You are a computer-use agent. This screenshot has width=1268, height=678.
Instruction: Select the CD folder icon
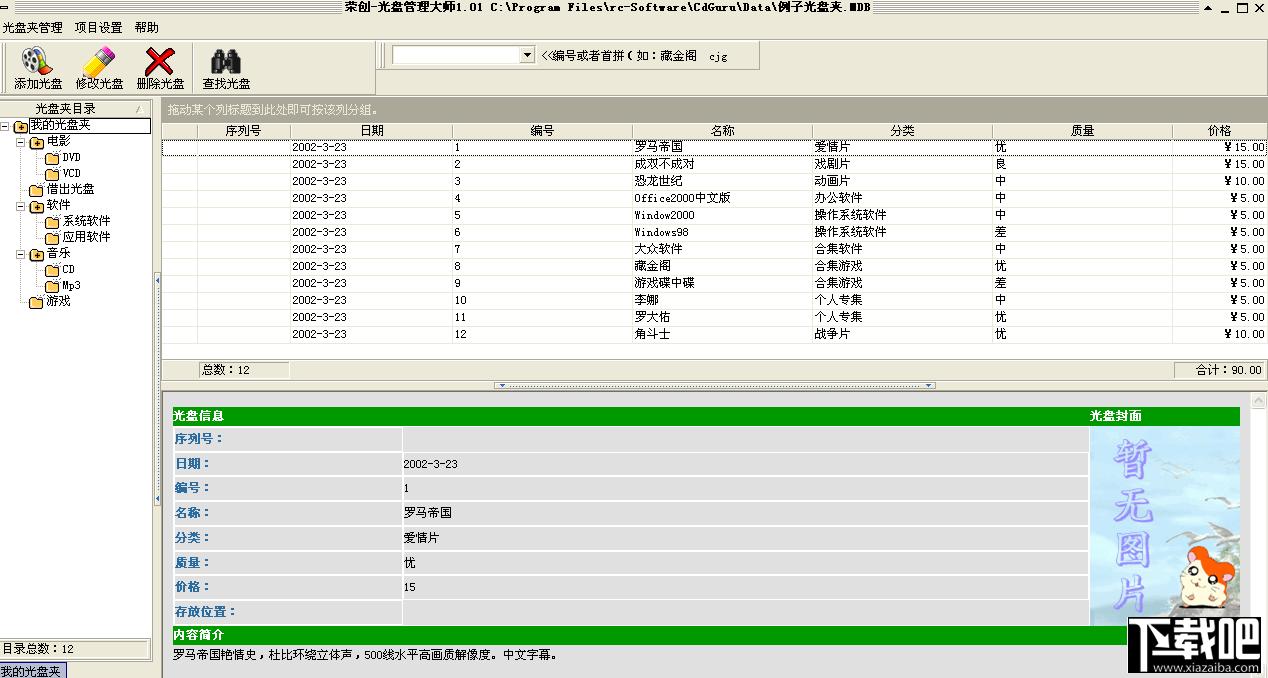tap(53, 270)
